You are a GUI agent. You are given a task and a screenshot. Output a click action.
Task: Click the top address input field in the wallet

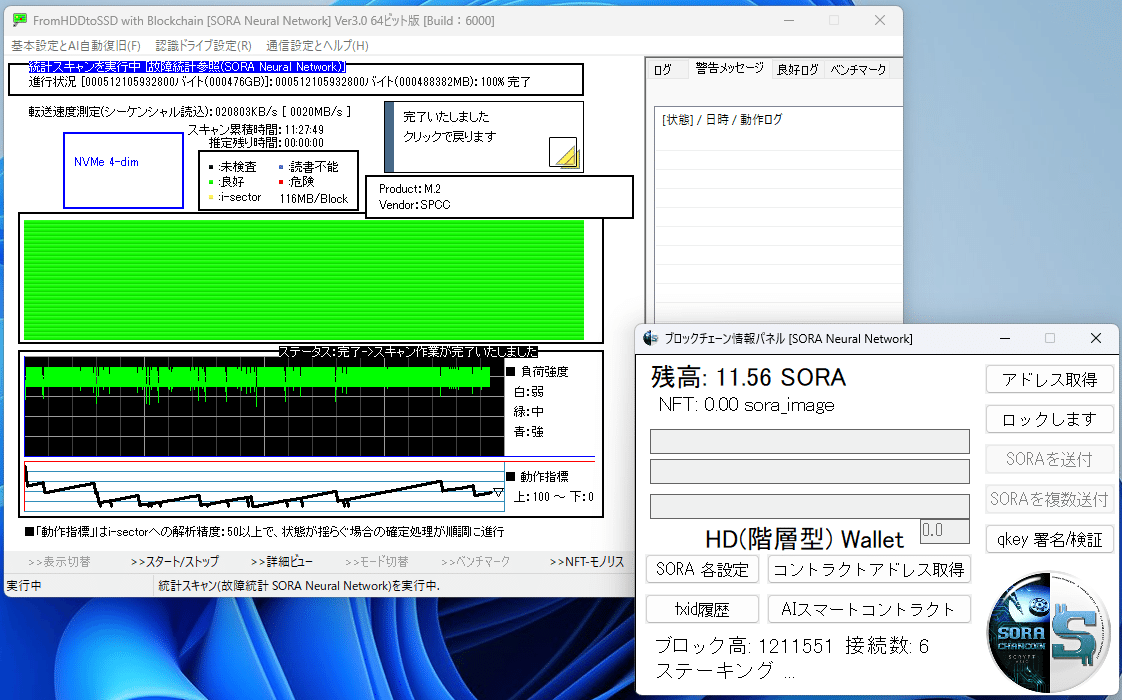(x=809, y=441)
